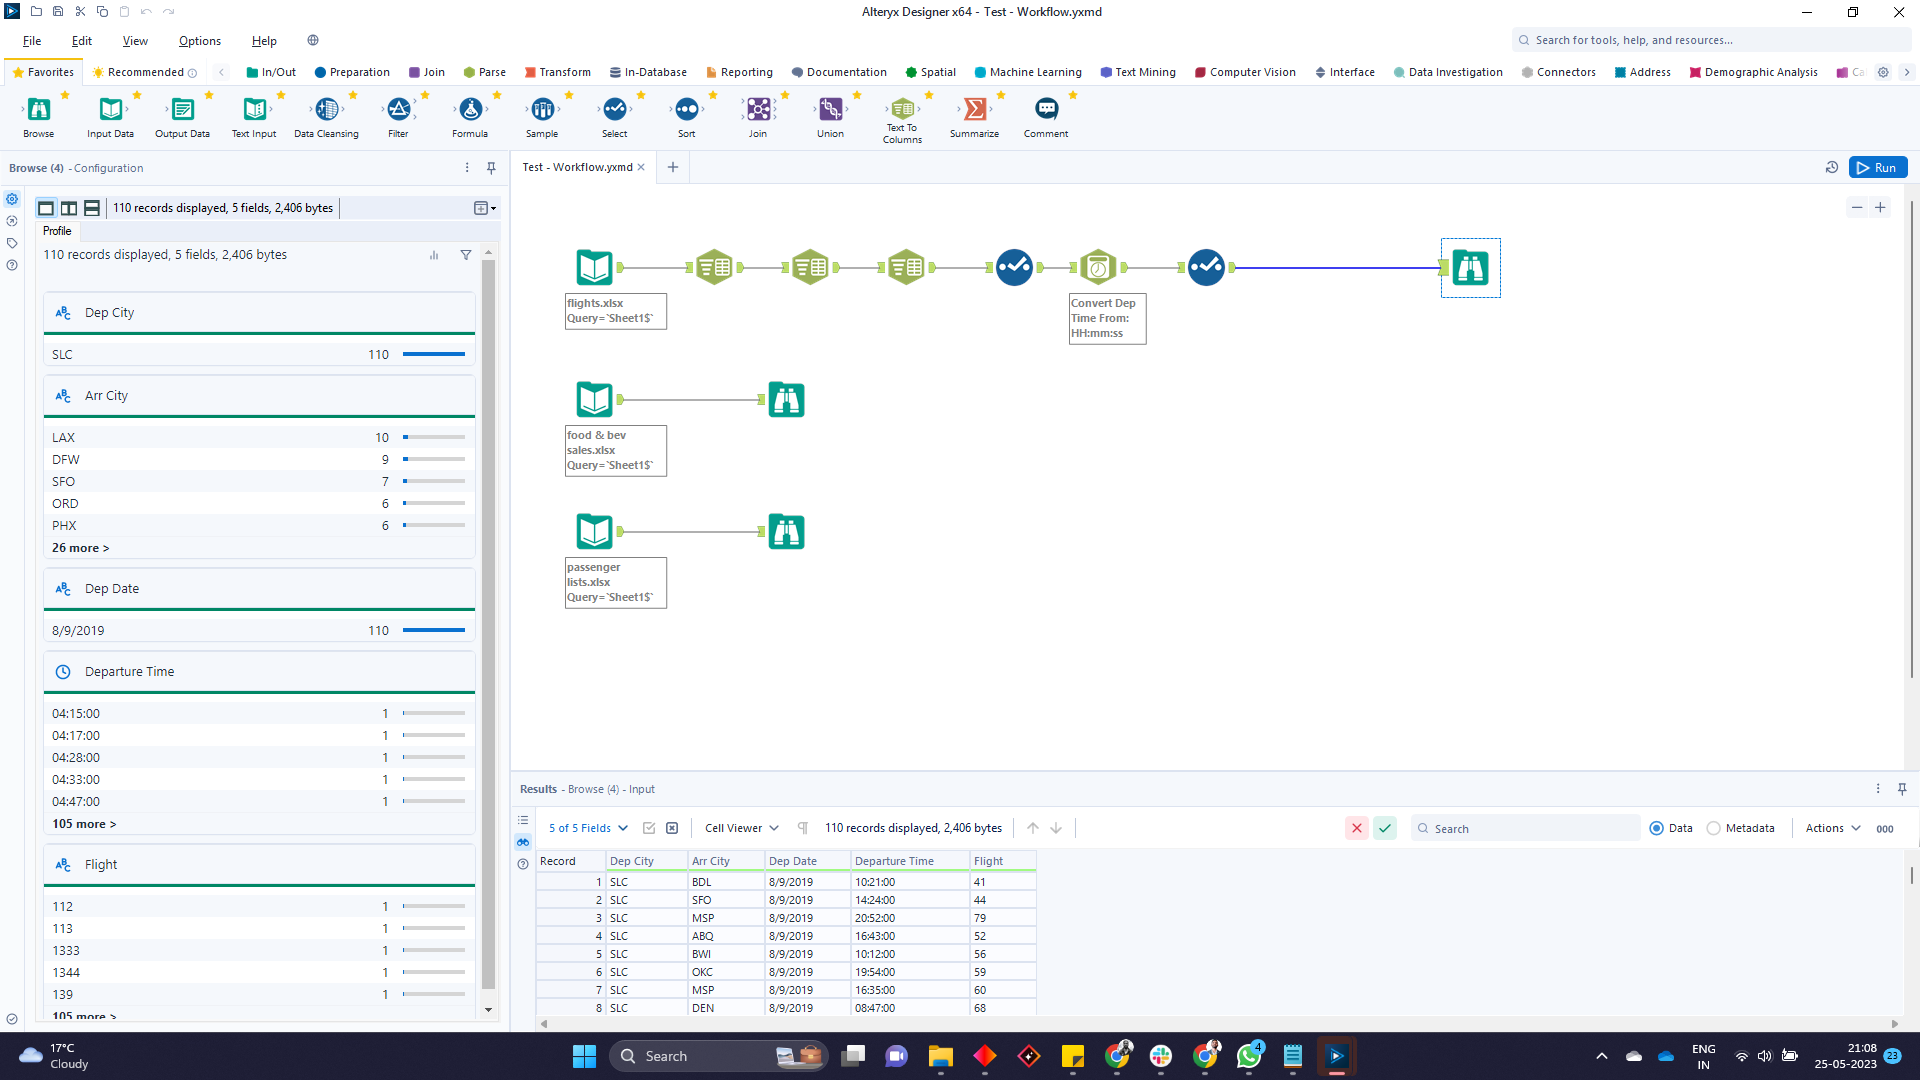Select the Metadata radio button in Results pane
Screen dimensions: 1920x1080
coord(1713,828)
